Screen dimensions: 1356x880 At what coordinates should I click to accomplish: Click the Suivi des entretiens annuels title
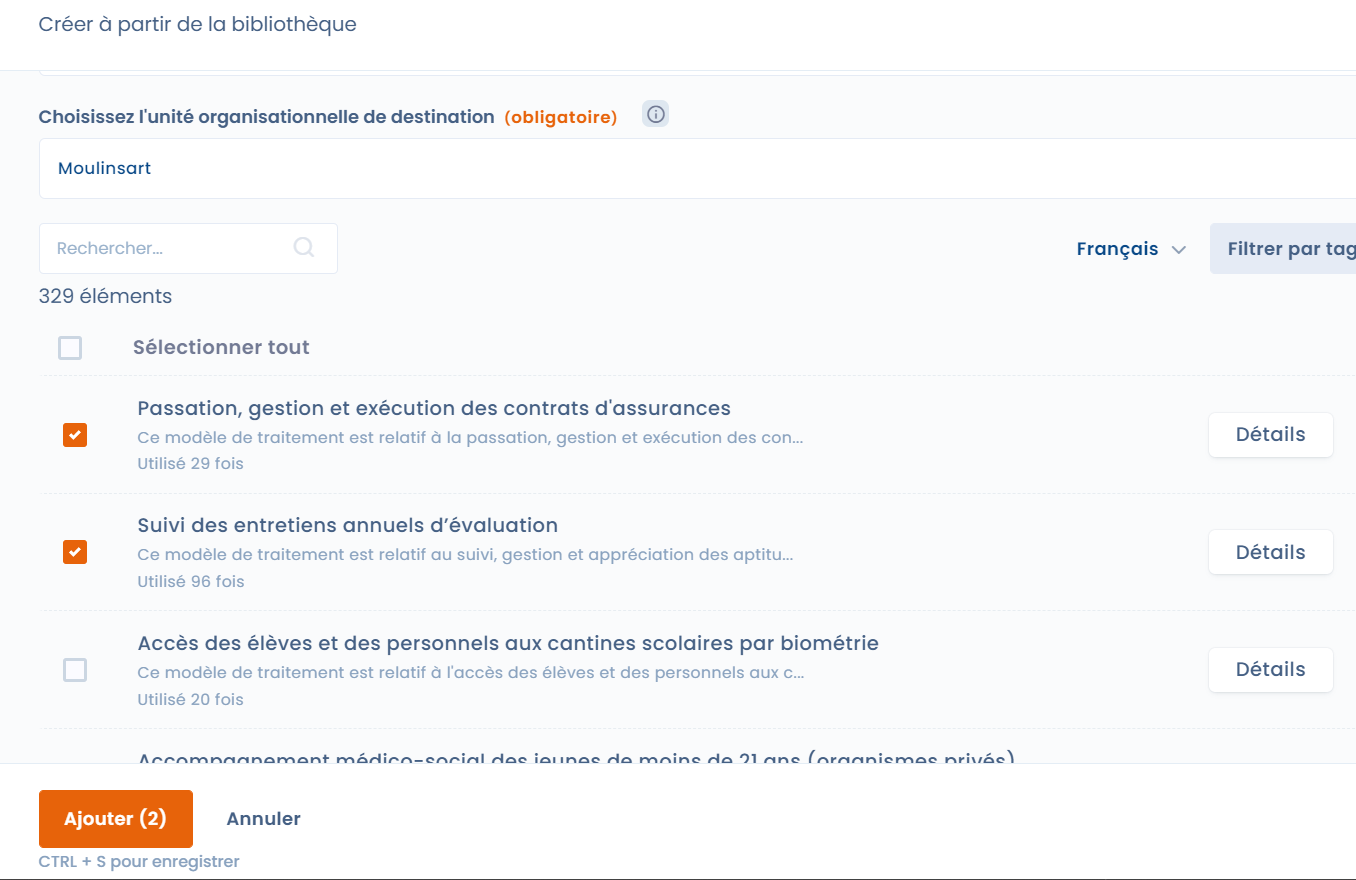tap(347, 525)
